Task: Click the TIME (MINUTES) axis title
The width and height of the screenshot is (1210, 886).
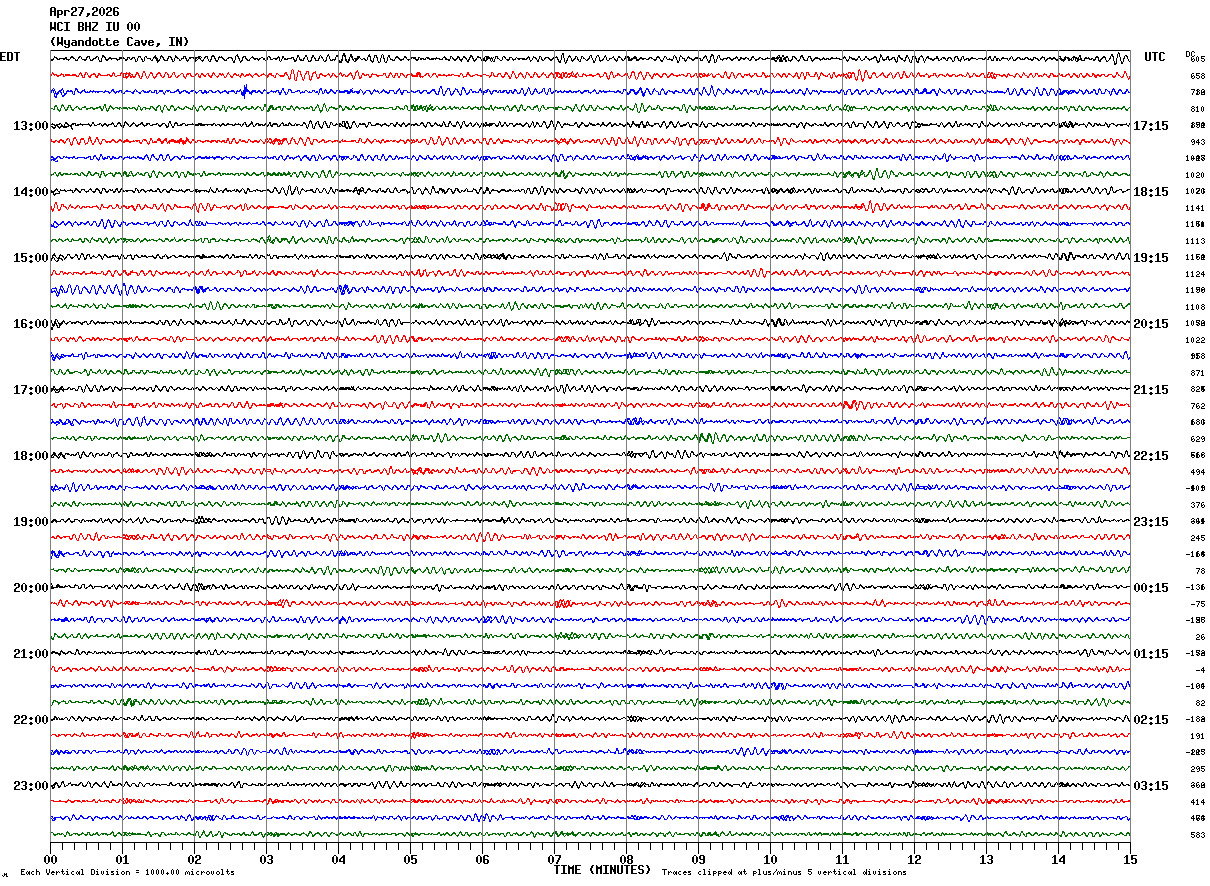Action: coord(602,870)
